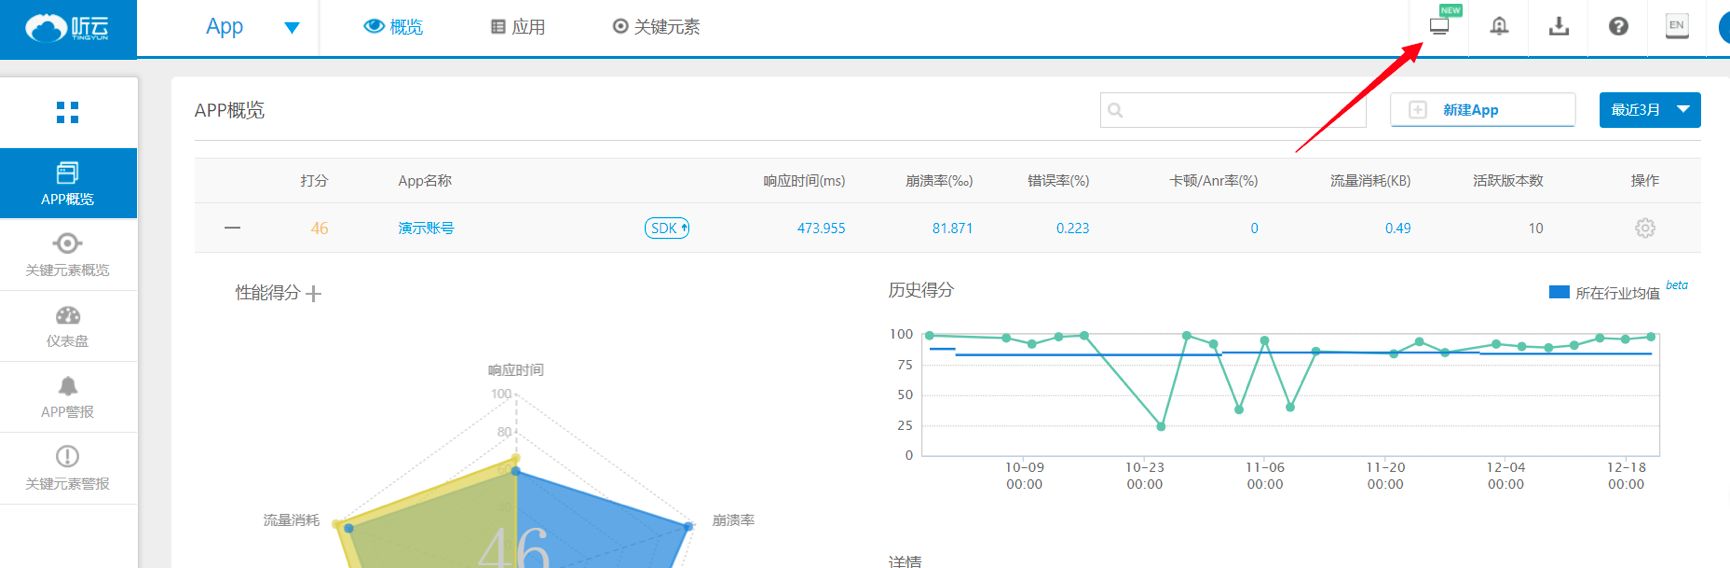The width and height of the screenshot is (1730, 568).
Task: Open the App product dropdown arrow
Action: (x=292, y=28)
